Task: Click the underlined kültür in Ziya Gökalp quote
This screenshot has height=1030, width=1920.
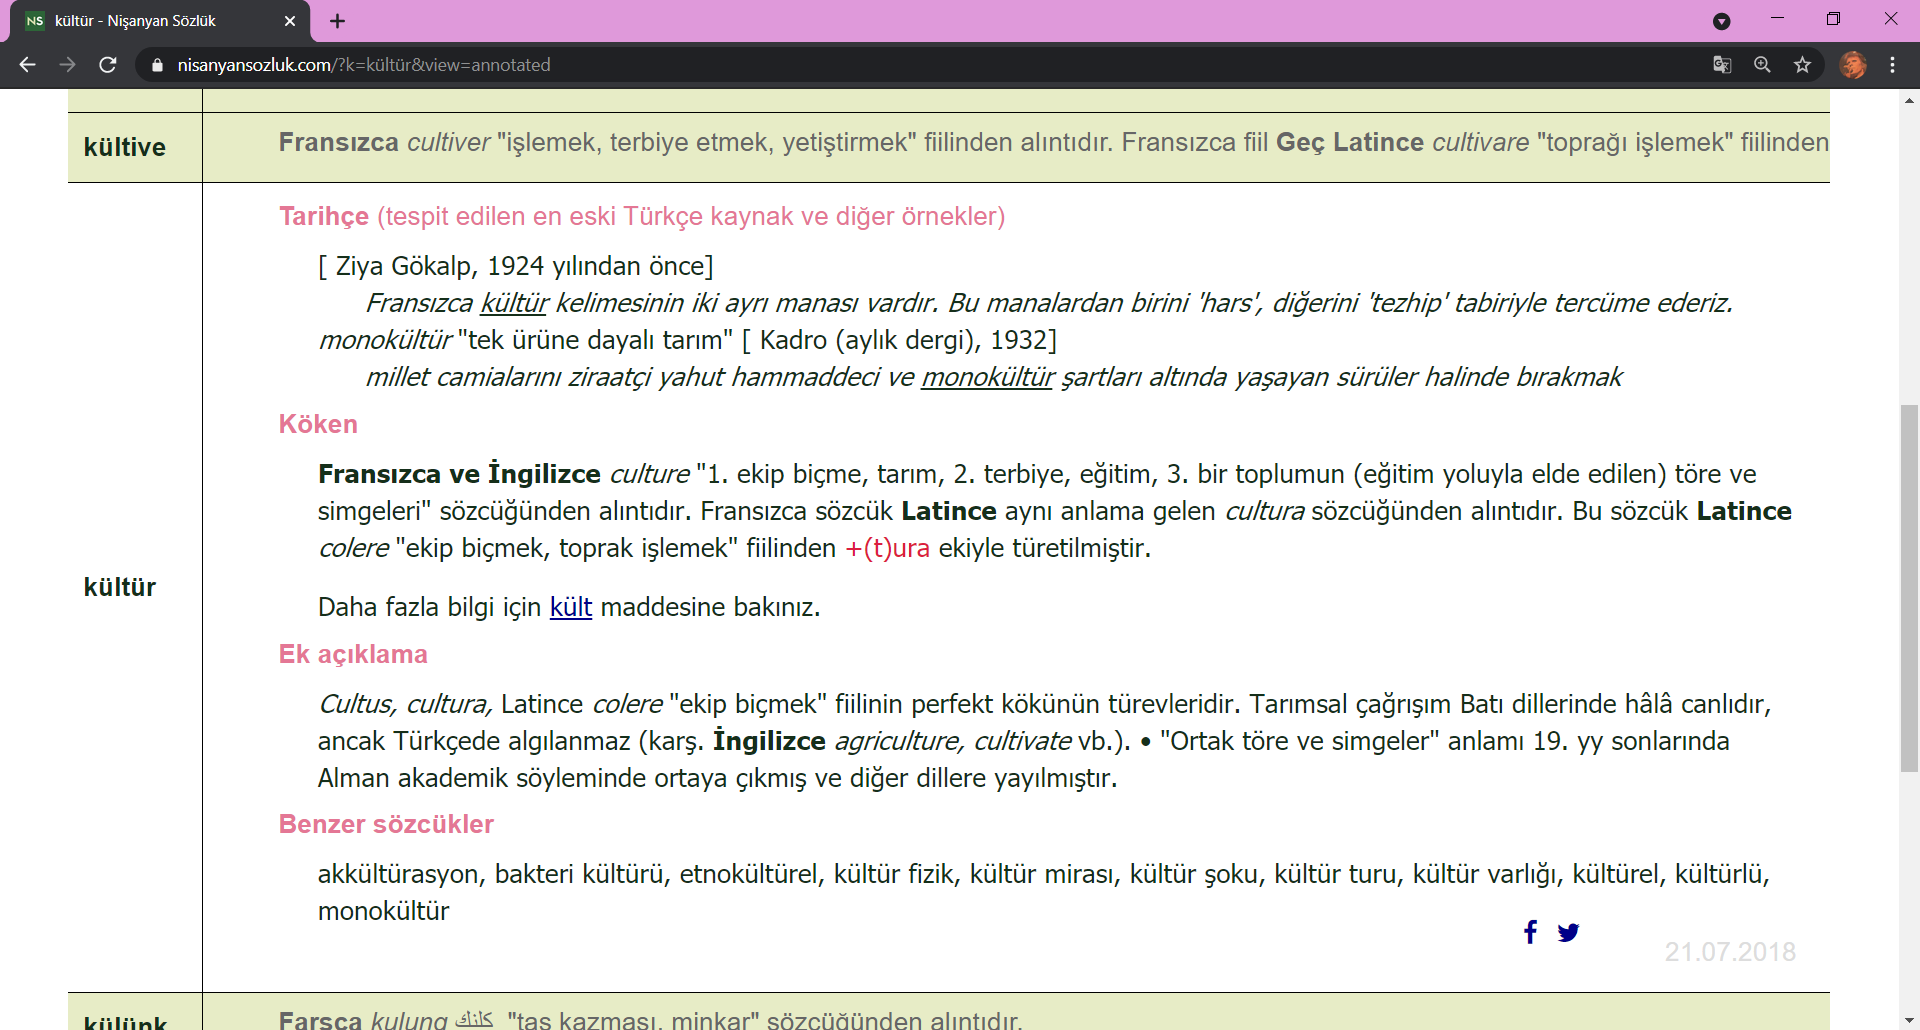Action: click(x=514, y=303)
